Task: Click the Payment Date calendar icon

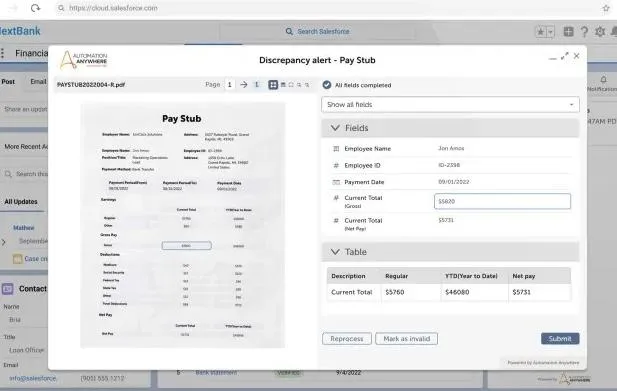Action: pyautogui.click(x=336, y=182)
